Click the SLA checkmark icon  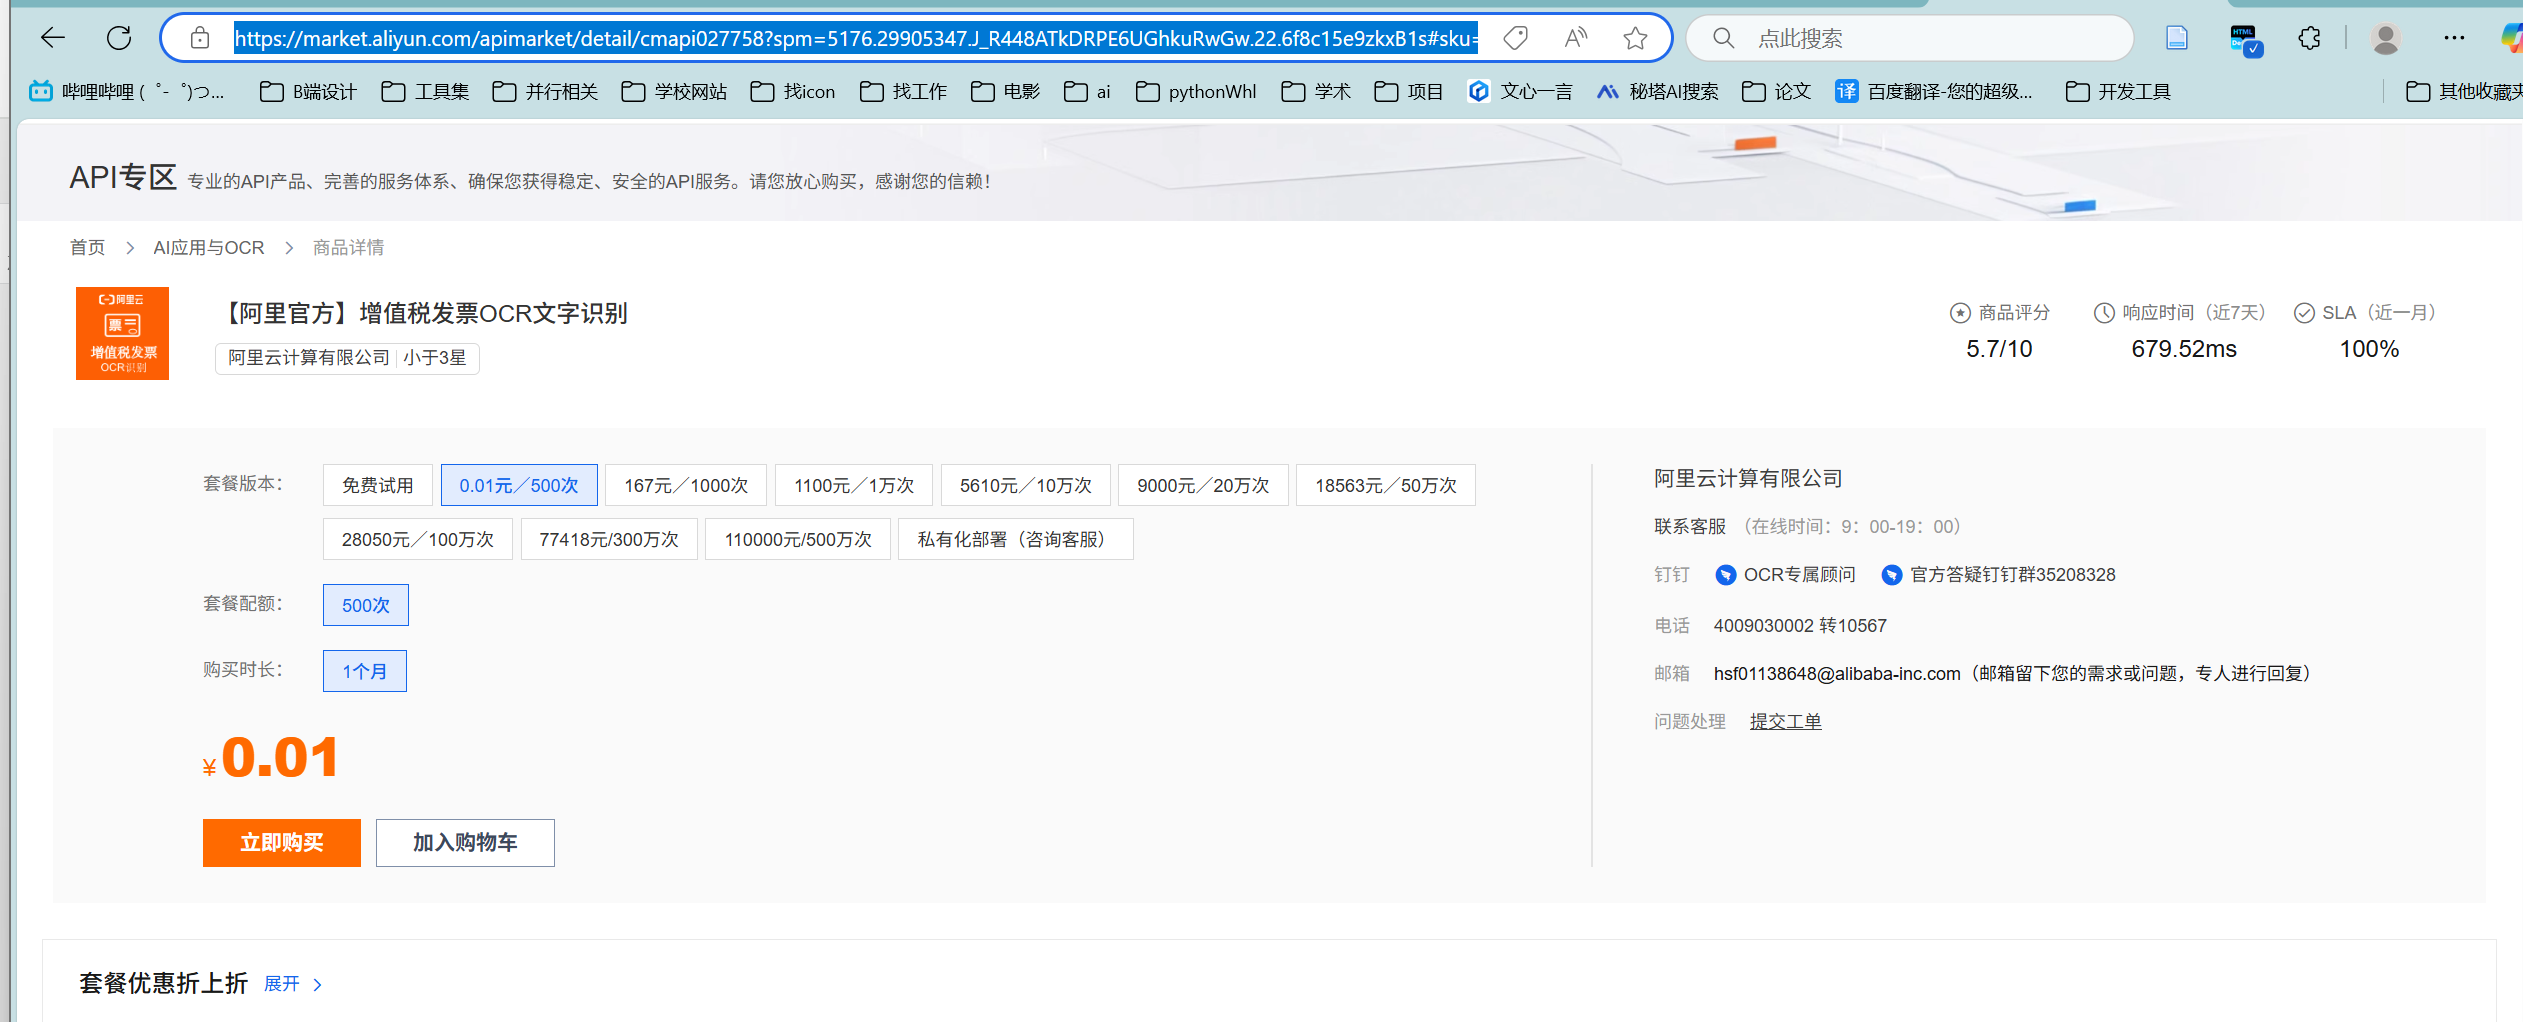tap(2304, 313)
